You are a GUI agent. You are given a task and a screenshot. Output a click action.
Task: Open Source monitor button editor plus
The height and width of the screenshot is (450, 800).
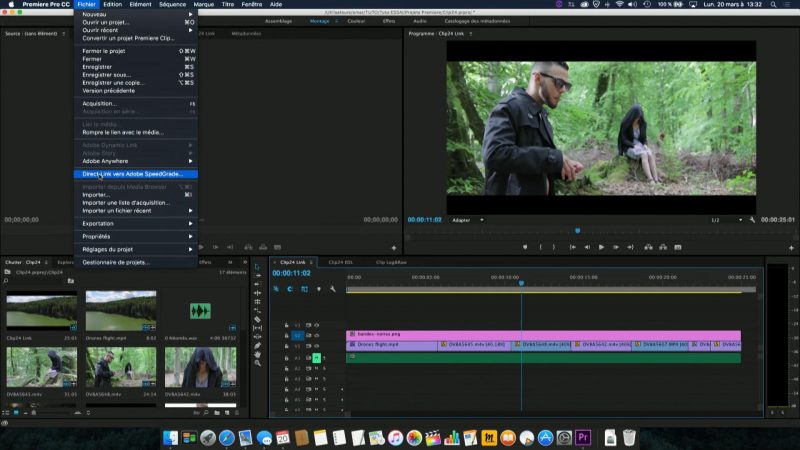[x=394, y=248]
